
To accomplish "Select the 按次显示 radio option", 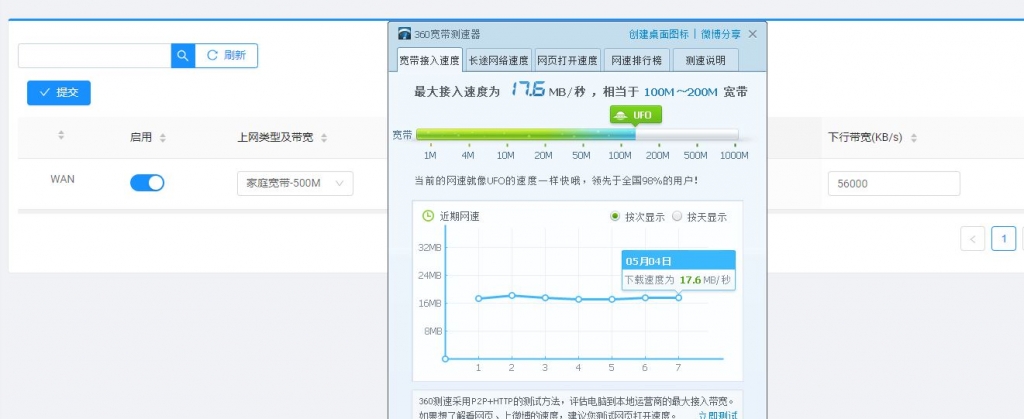I will pyautogui.click(x=615, y=217).
